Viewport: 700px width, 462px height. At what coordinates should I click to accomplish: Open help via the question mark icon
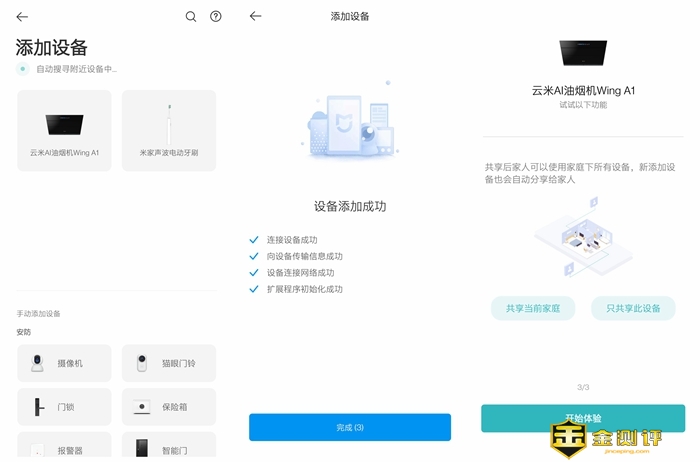pyautogui.click(x=215, y=17)
